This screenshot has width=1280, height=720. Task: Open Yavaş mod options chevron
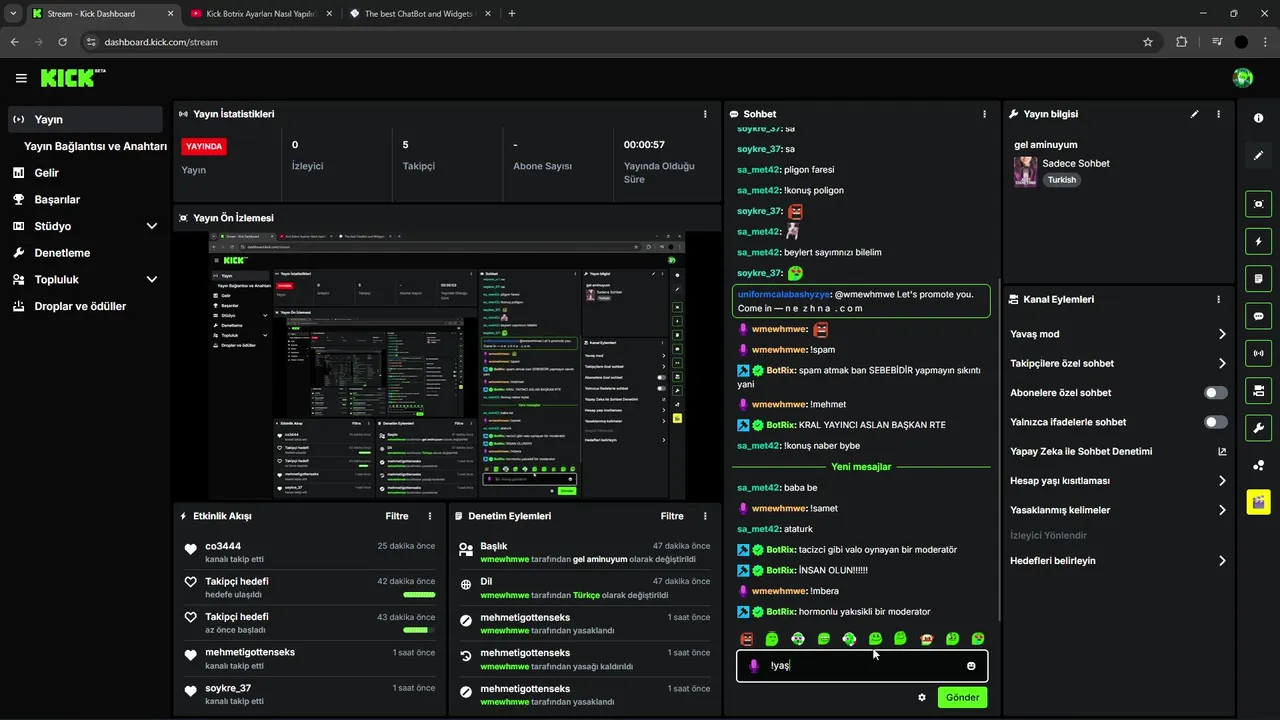click(x=1222, y=334)
